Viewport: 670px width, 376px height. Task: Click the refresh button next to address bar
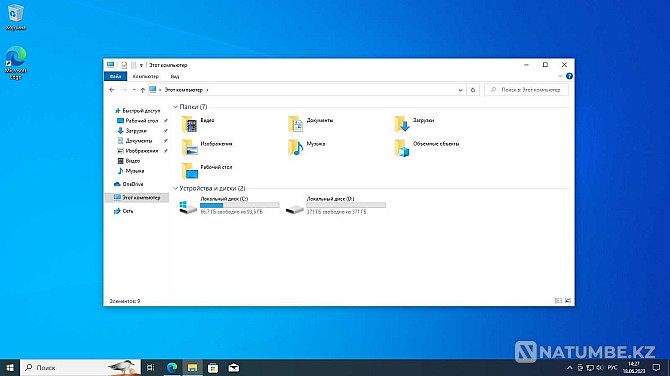coord(473,90)
